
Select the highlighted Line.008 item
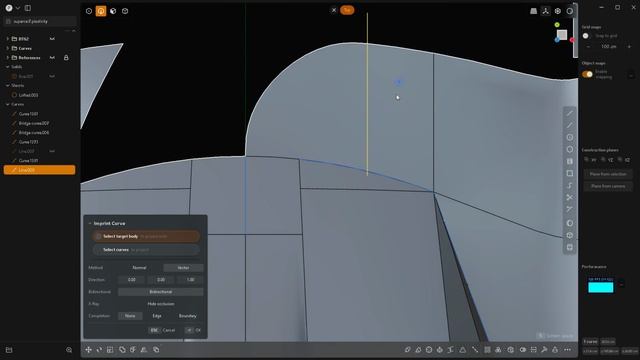[39, 170]
